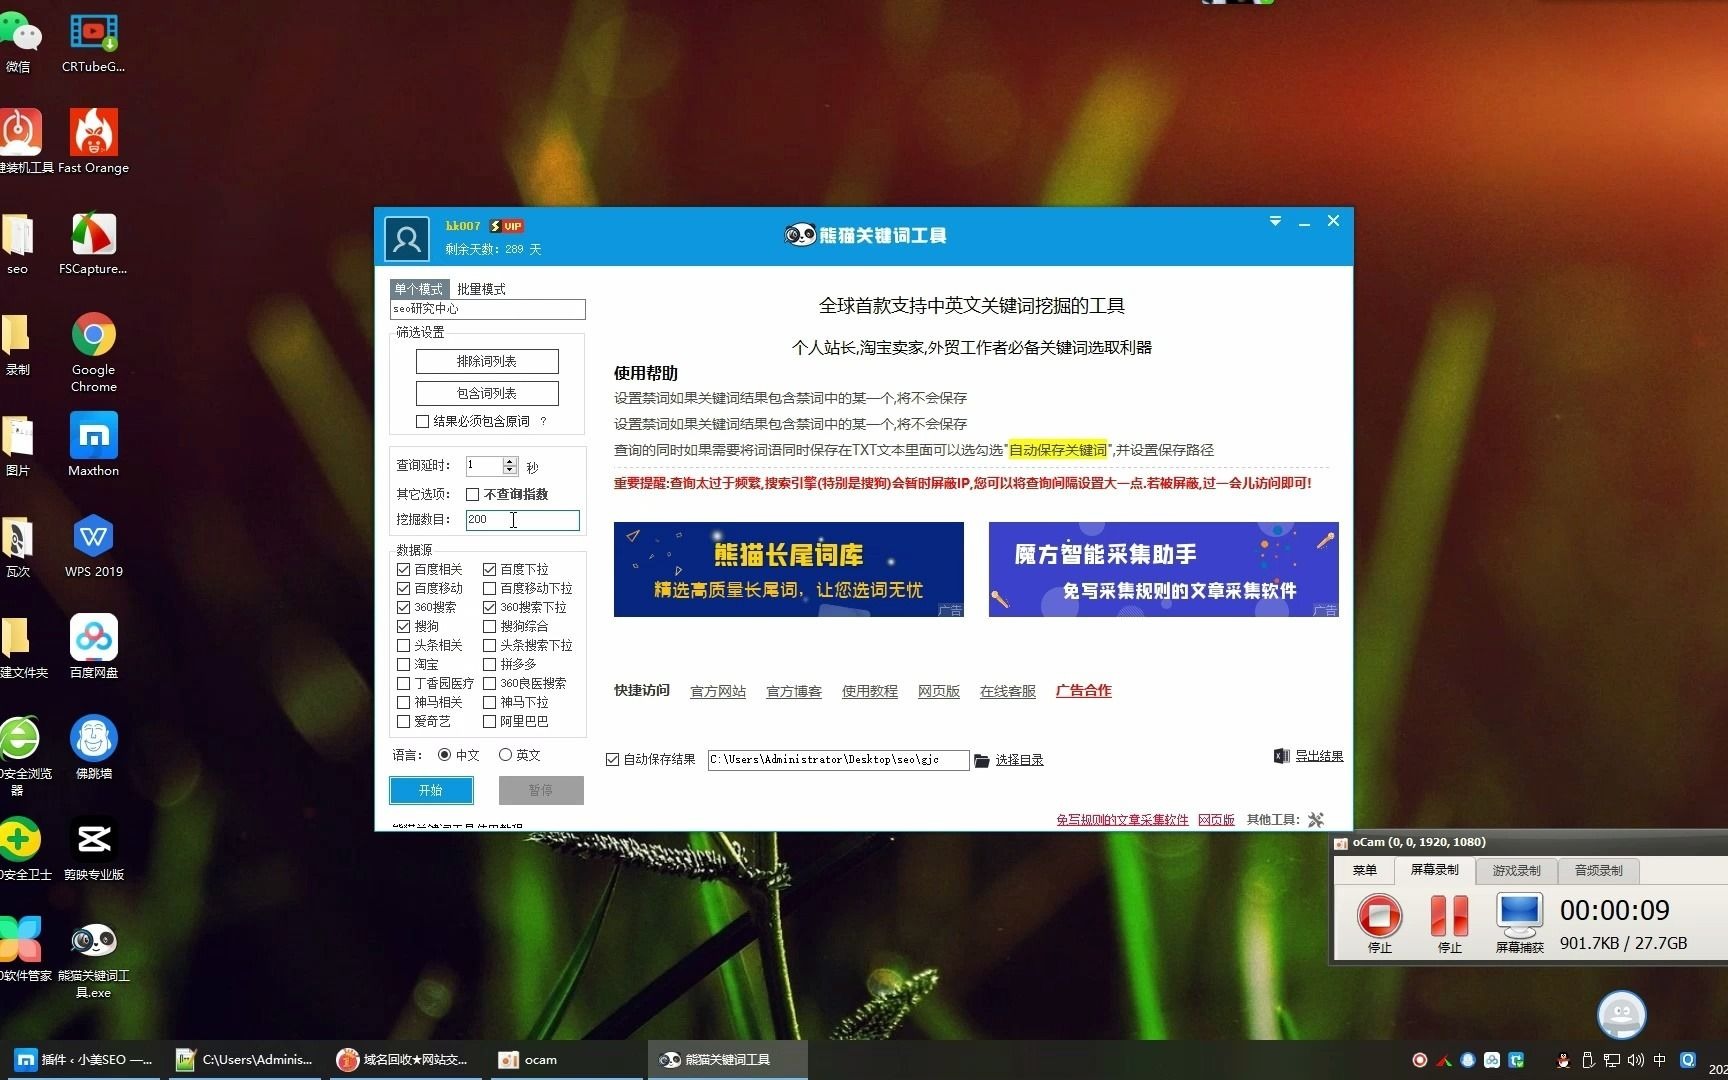Click the volume icon in the system tray
The image size is (1728, 1080).
click(1635, 1060)
